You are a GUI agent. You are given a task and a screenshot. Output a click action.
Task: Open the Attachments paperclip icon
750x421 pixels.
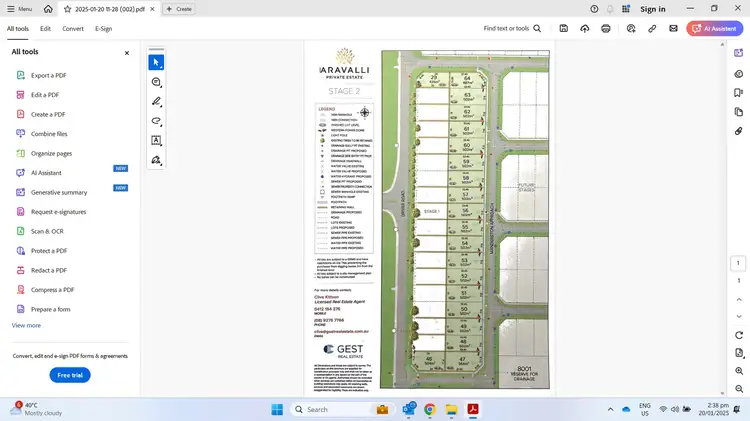click(x=739, y=131)
